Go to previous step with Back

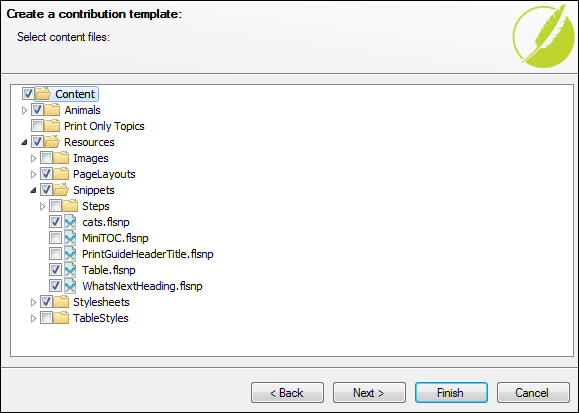[x=287, y=393]
